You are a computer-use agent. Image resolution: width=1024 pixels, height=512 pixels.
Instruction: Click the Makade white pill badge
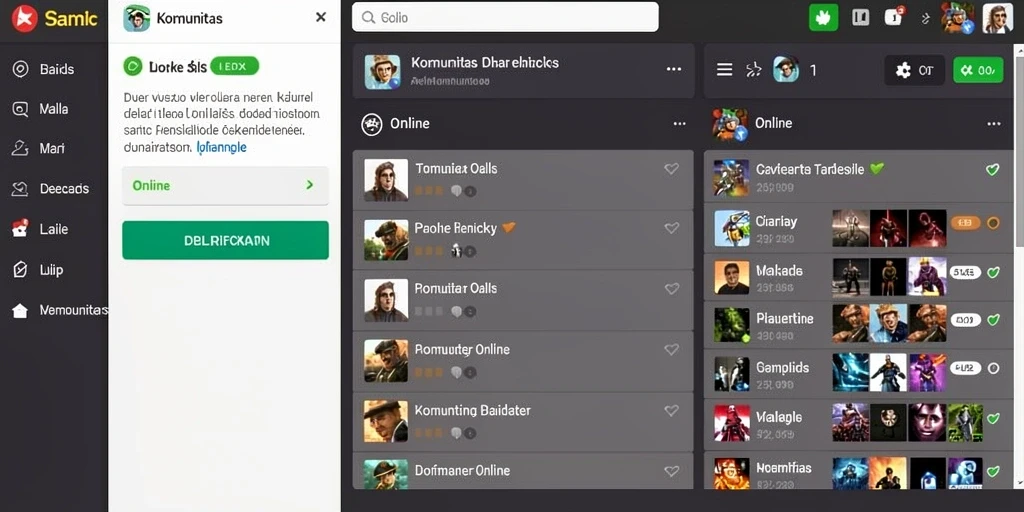click(966, 272)
